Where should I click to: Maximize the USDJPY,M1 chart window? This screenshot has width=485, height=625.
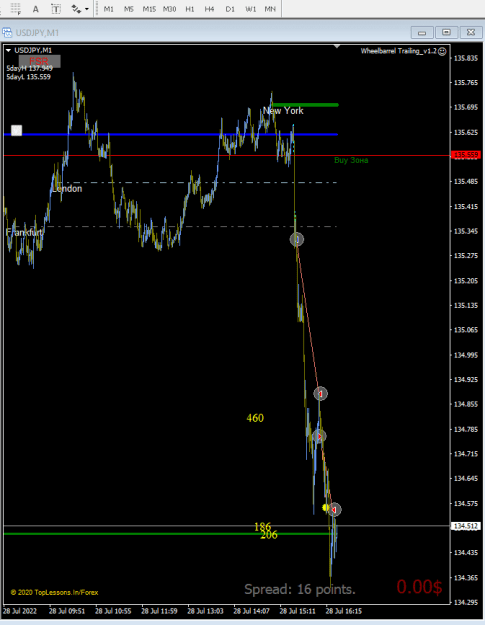coord(446,32)
